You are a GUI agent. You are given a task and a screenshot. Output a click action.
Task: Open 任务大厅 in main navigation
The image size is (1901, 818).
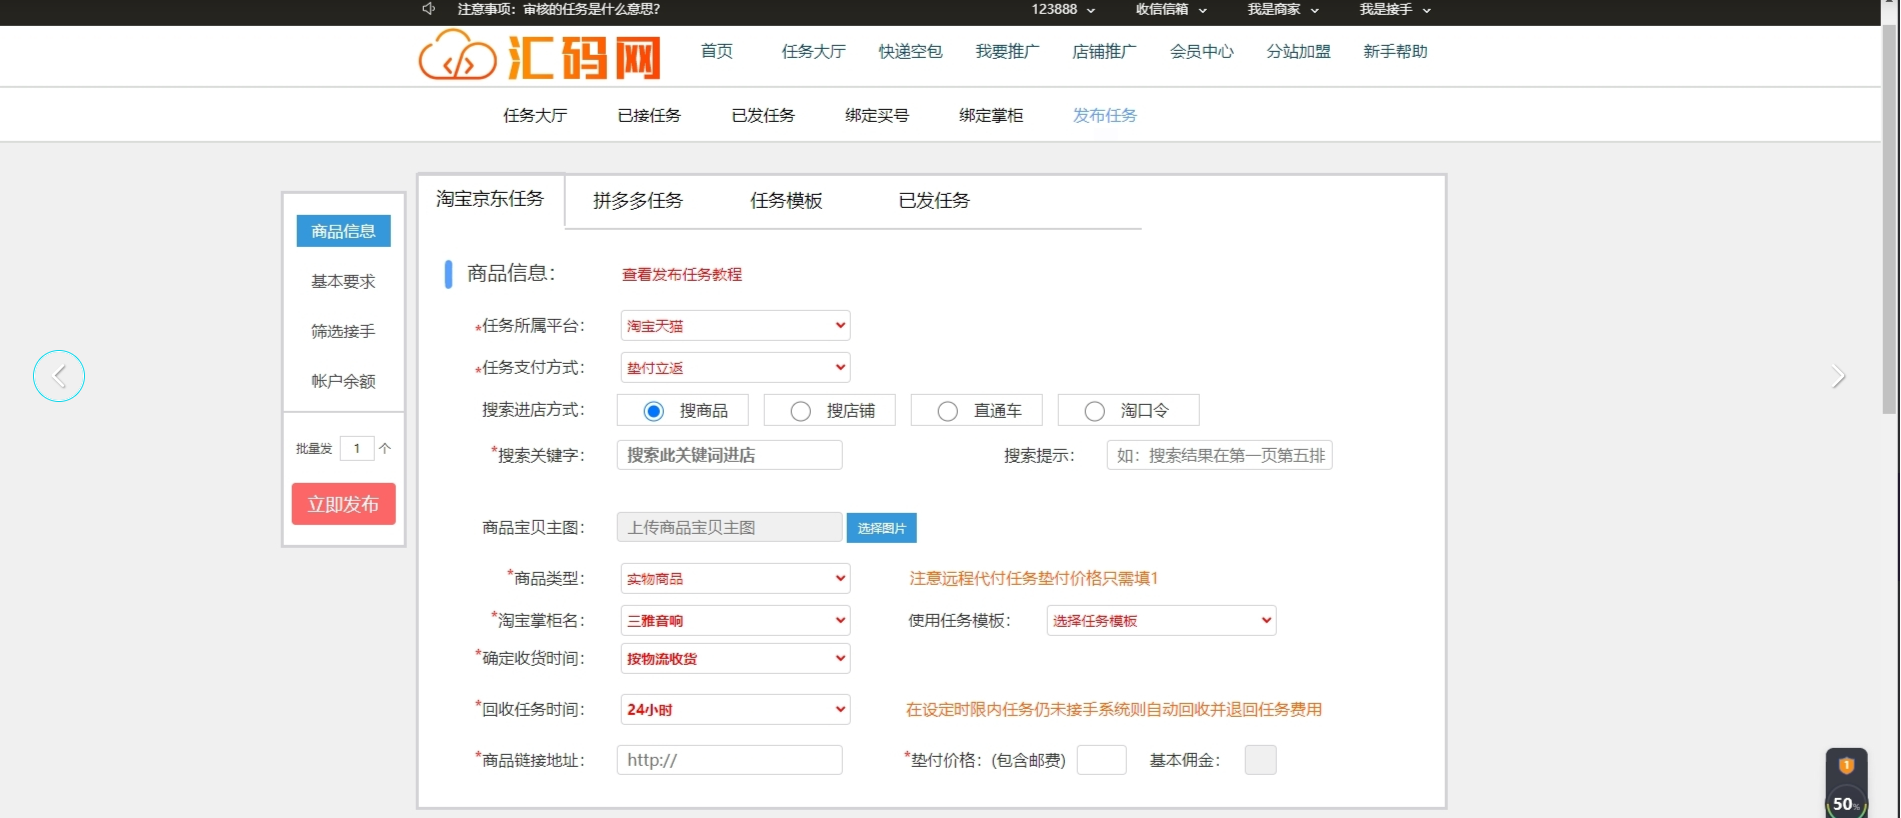pos(813,52)
